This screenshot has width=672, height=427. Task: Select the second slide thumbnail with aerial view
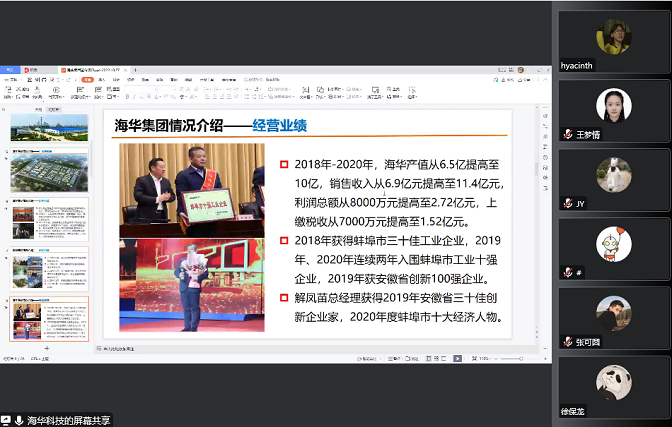pyautogui.click(x=49, y=173)
